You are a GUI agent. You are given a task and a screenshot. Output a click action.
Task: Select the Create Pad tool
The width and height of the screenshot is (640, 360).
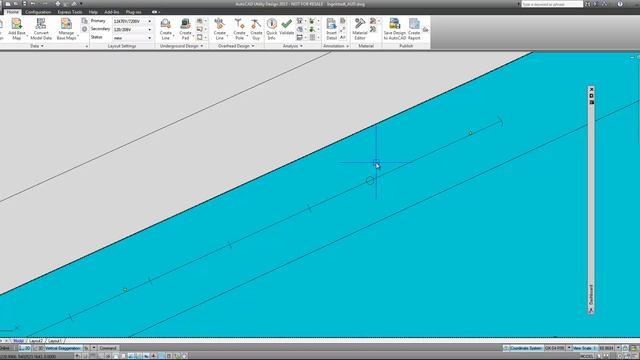click(x=185, y=29)
